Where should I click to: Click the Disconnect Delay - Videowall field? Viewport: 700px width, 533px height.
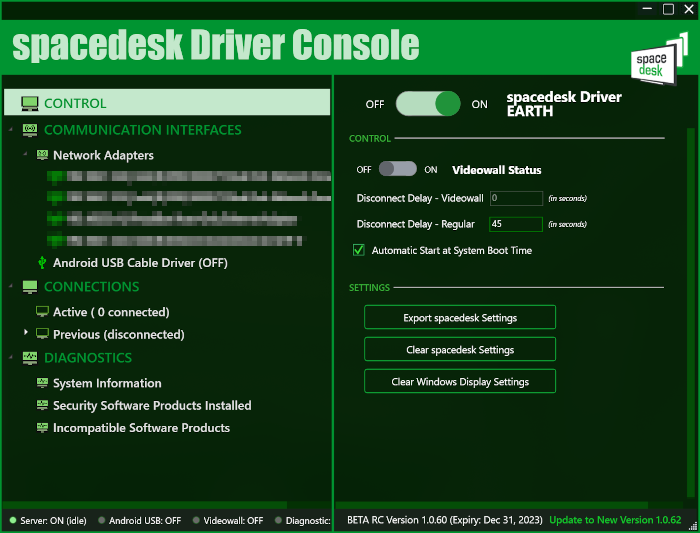pos(516,198)
